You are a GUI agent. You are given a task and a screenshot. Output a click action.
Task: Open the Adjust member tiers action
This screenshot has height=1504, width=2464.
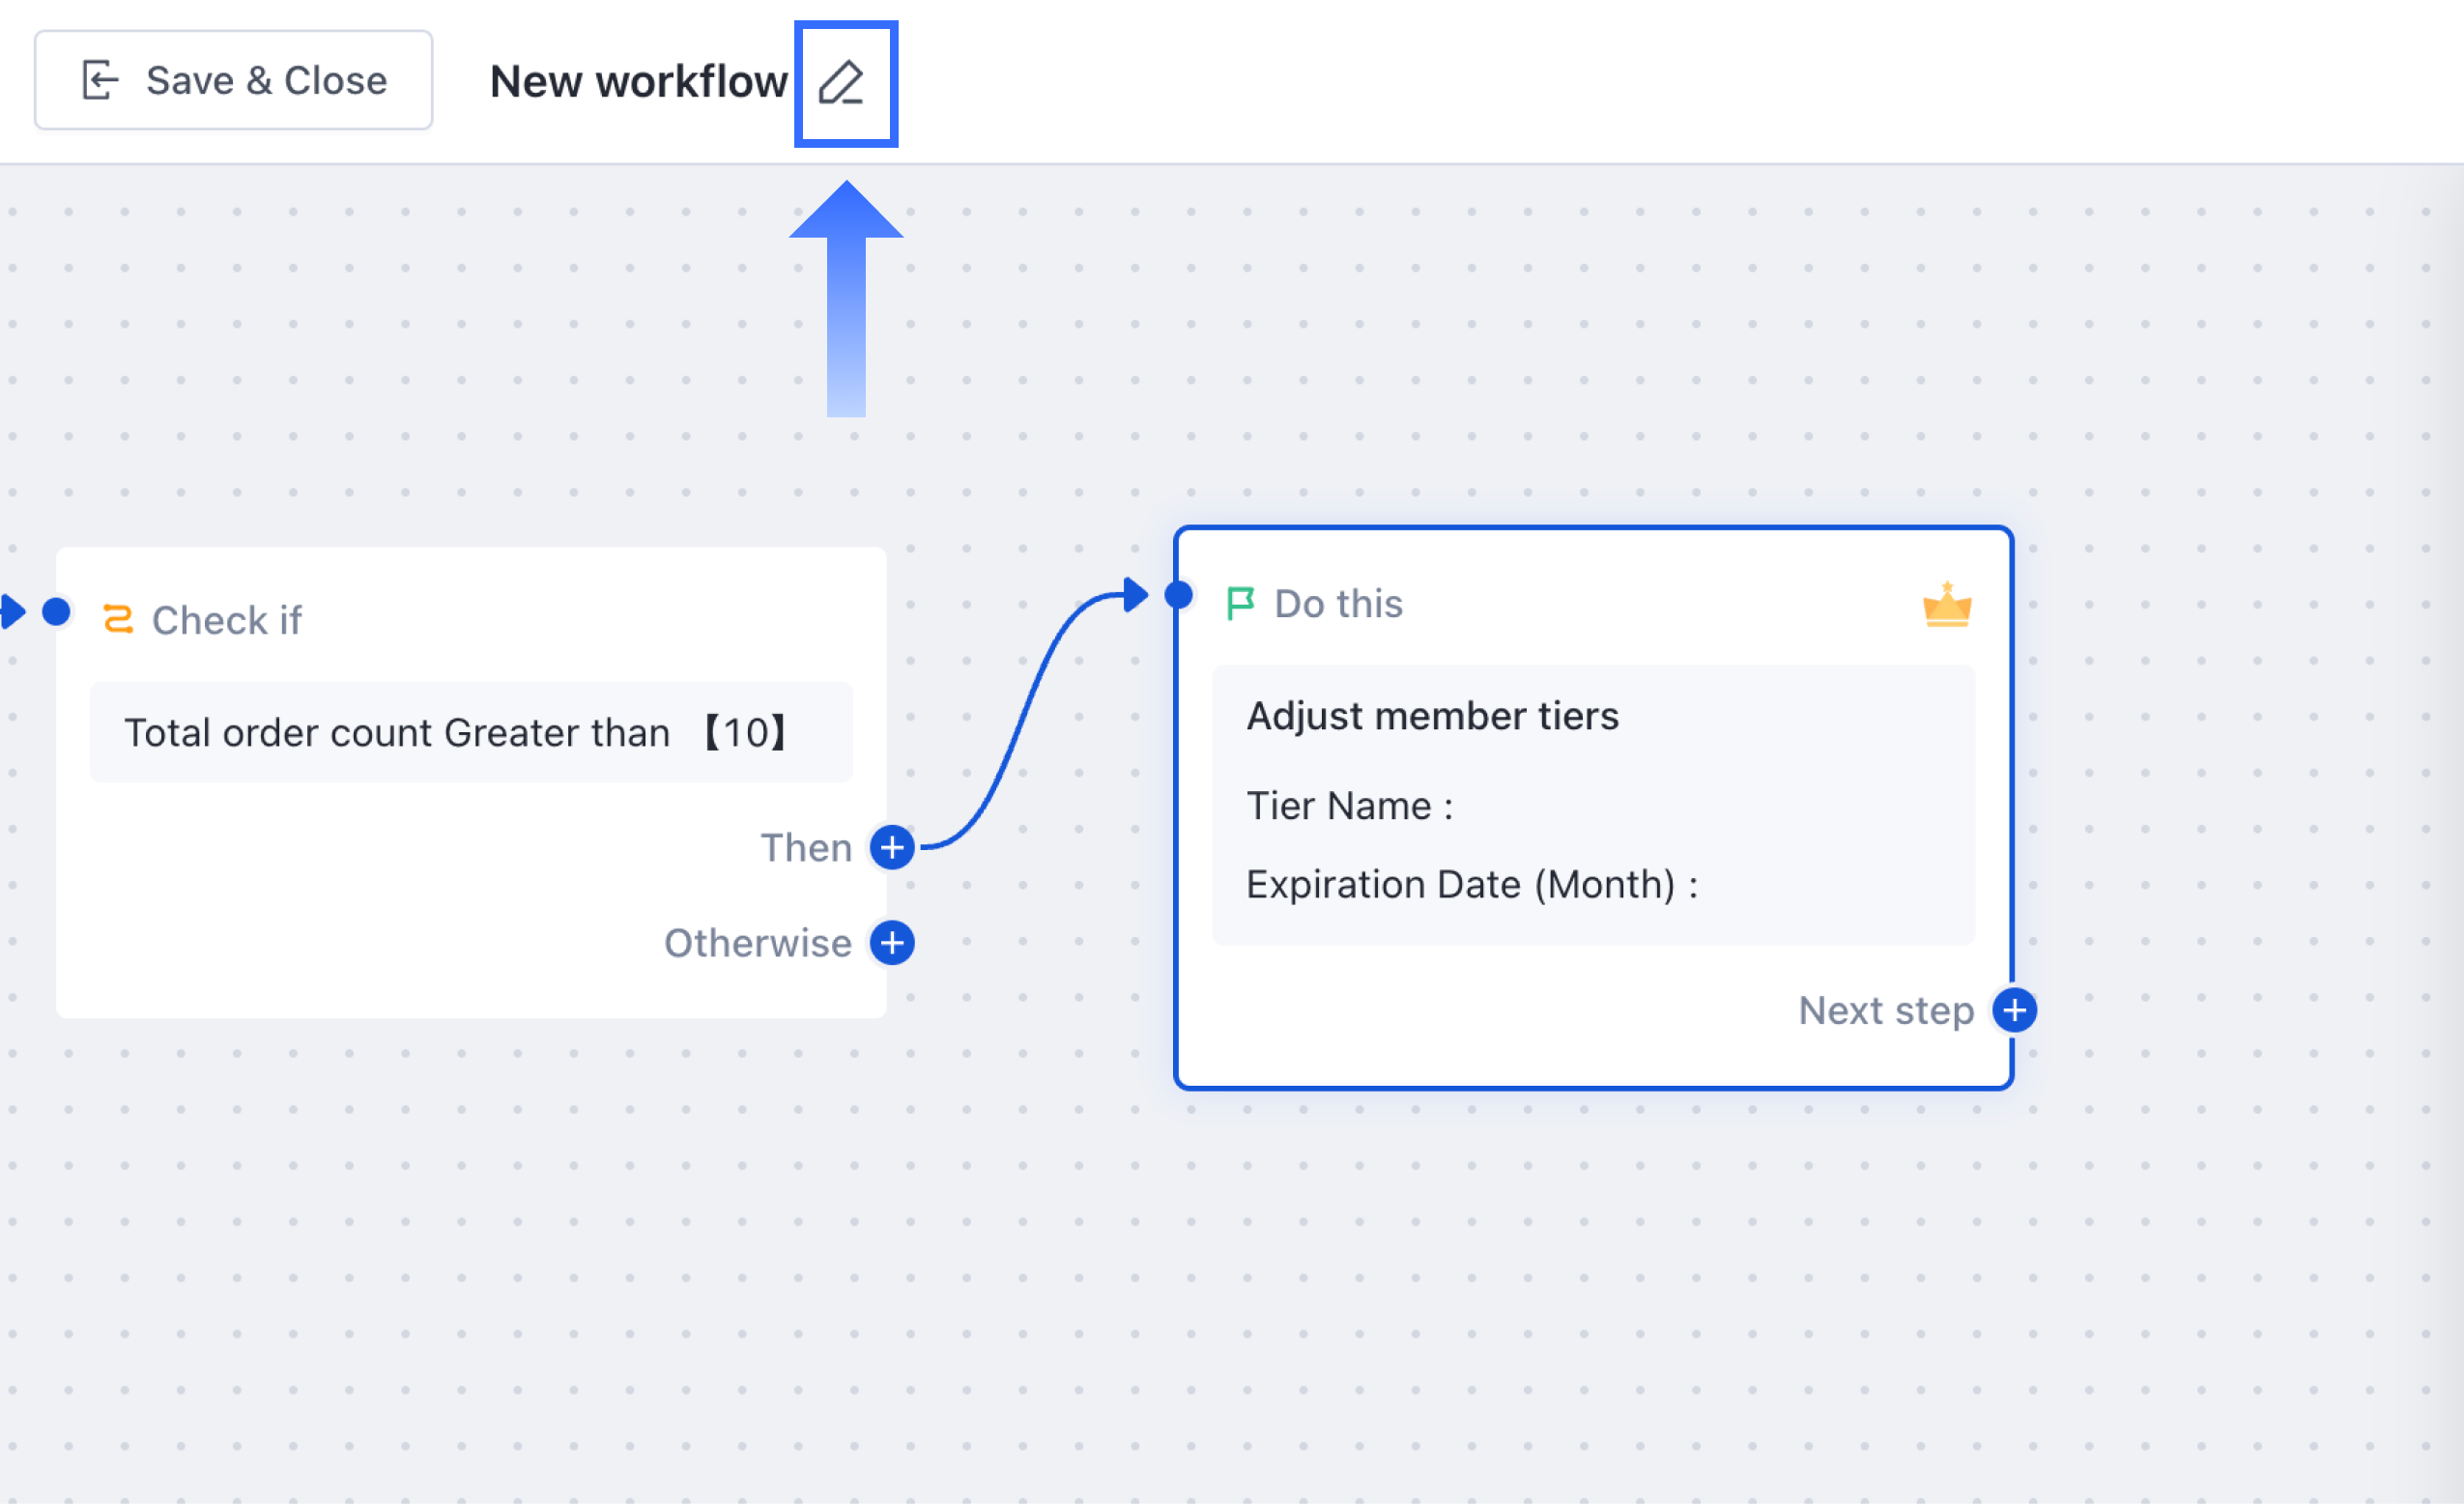coord(1432,716)
